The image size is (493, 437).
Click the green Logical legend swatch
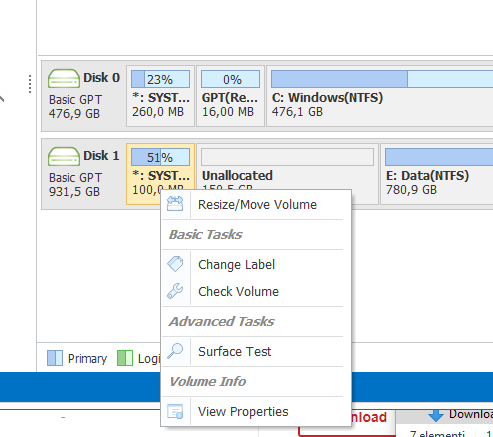125,358
